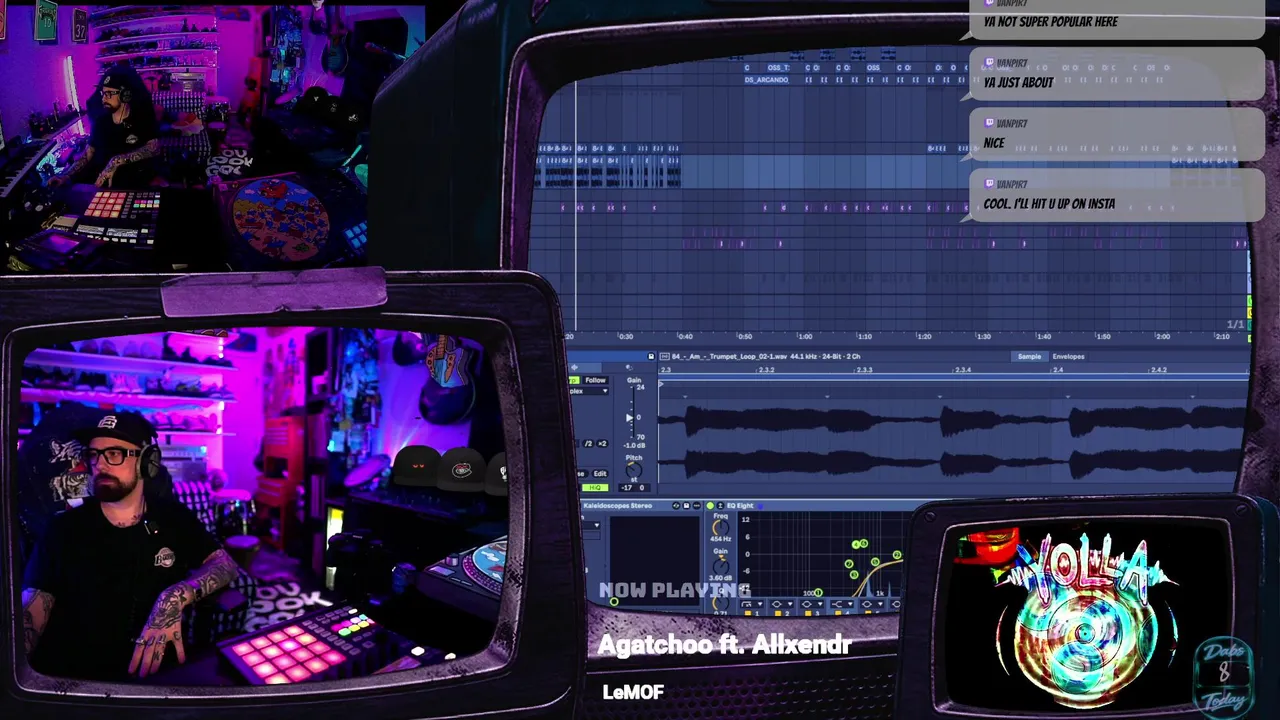Click the sample file icon before 84_-_Am_-_Trumpet_Loop
Image resolution: width=1280 pixels, height=720 pixels.
pyautogui.click(x=664, y=356)
